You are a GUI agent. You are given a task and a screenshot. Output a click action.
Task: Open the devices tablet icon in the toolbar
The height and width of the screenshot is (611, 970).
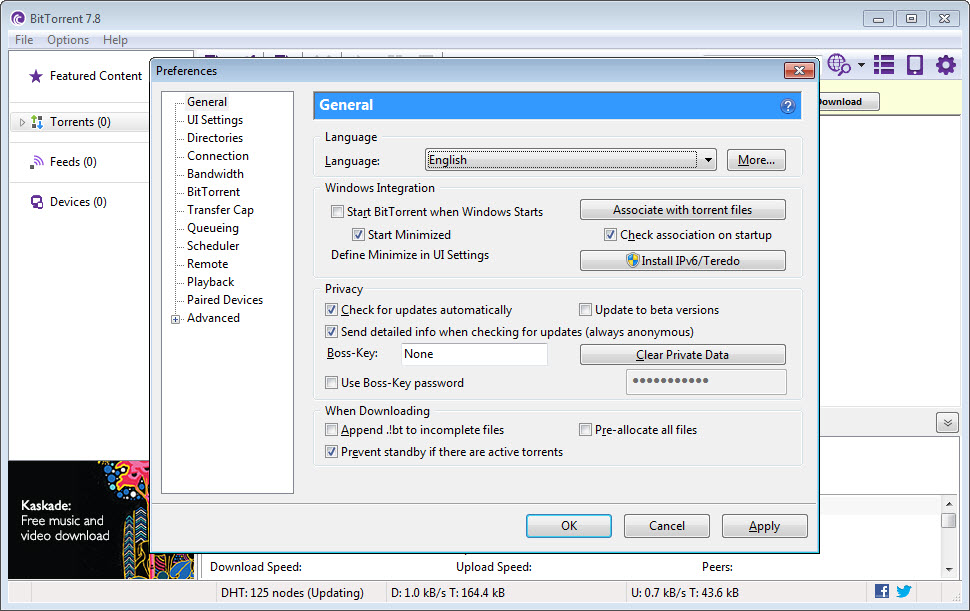tap(914, 64)
